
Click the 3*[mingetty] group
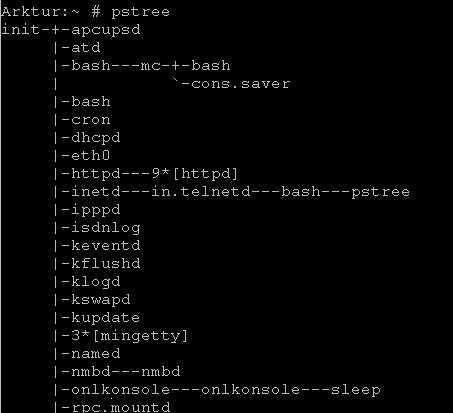pyautogui.click(x=129, y=336)
